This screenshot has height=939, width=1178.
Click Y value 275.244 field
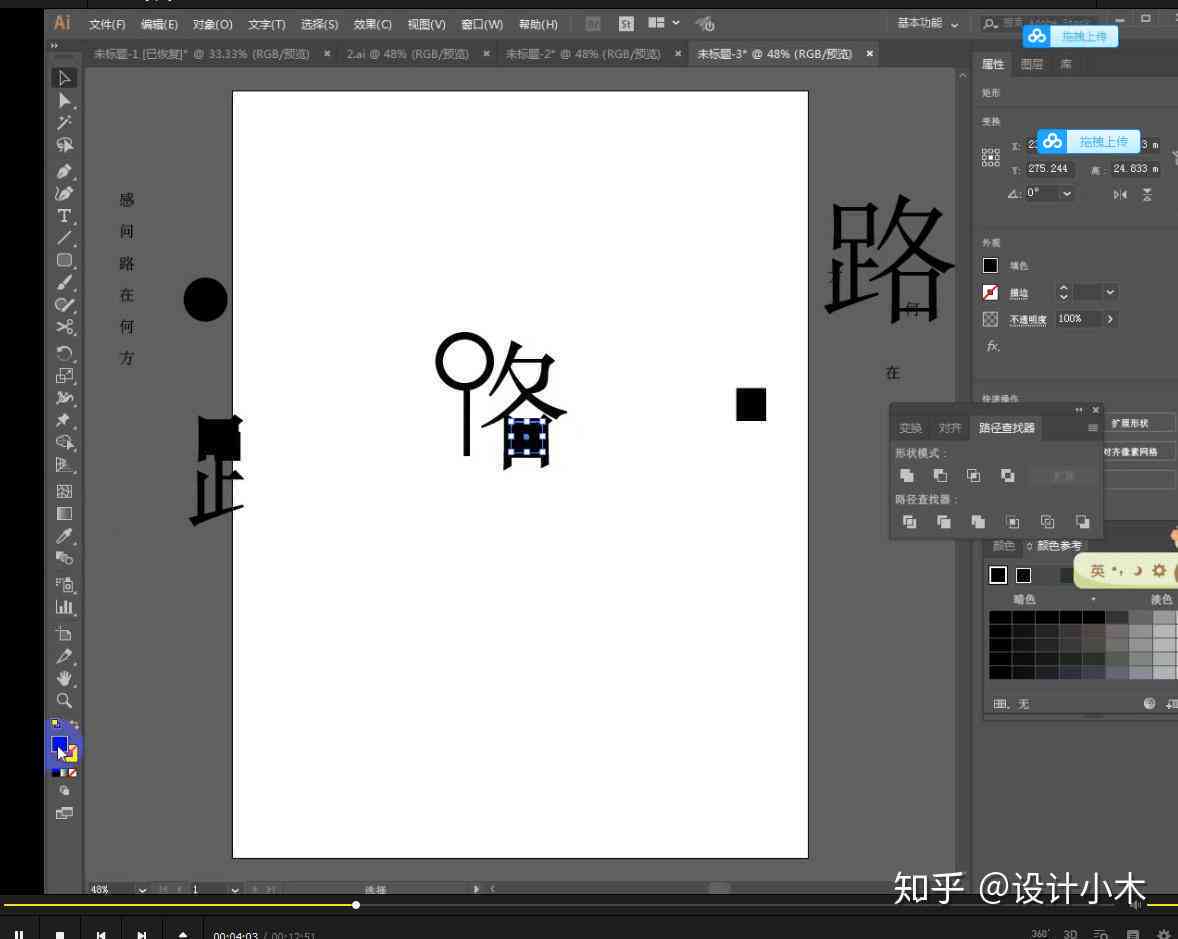1050,169
